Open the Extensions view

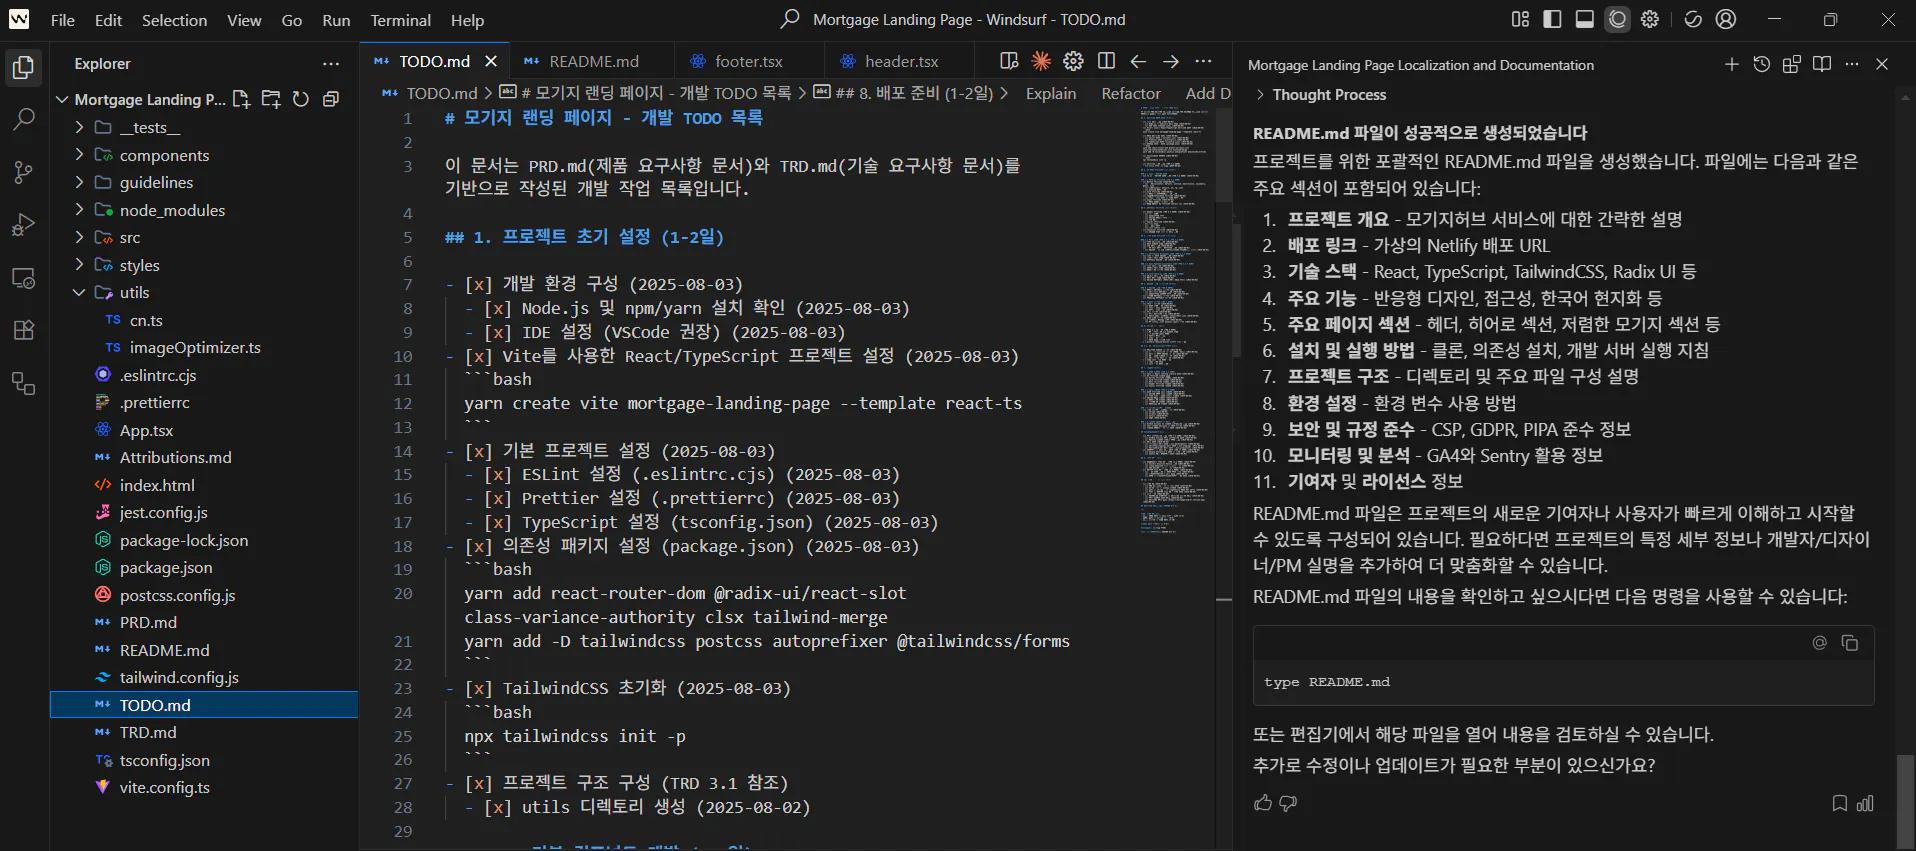pyautogui.click(x=24, y=331)
